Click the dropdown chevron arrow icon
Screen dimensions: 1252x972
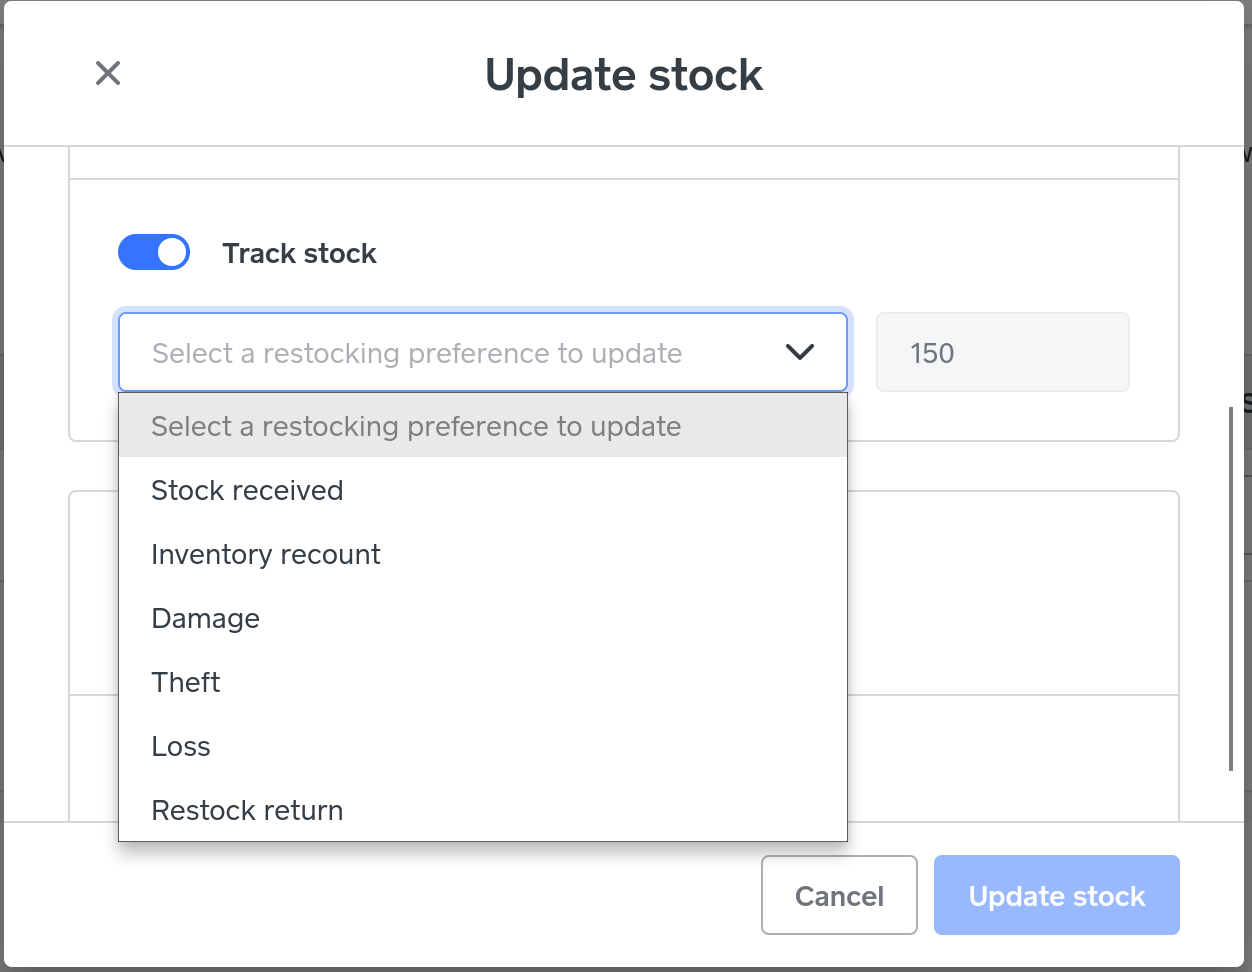[800, 352]
